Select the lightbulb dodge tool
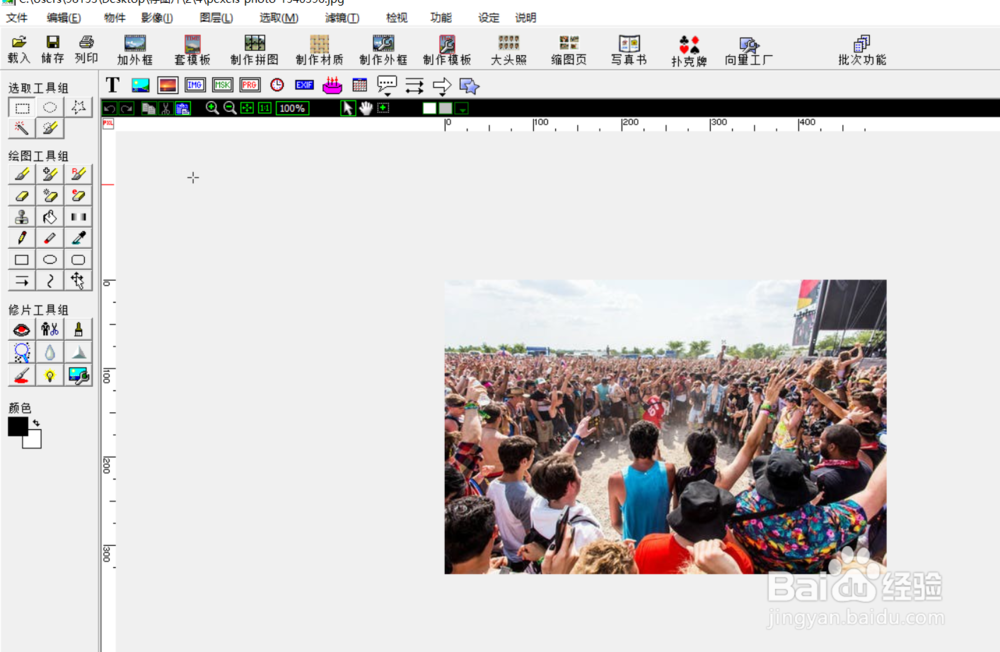This screenshot has width=1000, height=652. click(x=50, y=375)
